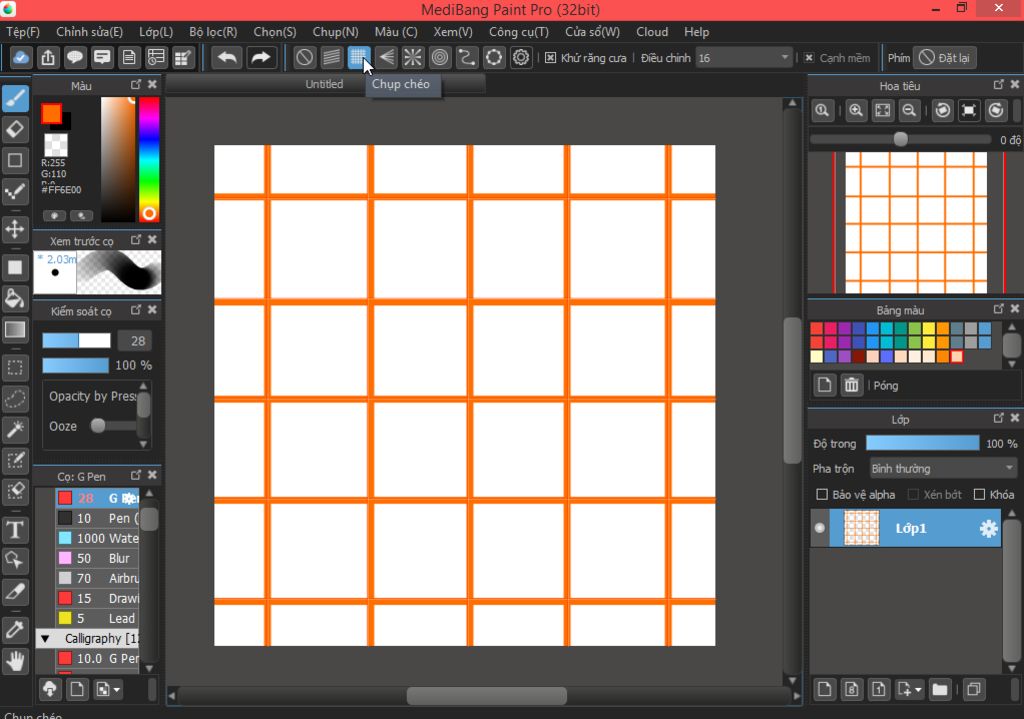
Task: Select the Lớp1 layer thumbnail
Action: point(861,528)
